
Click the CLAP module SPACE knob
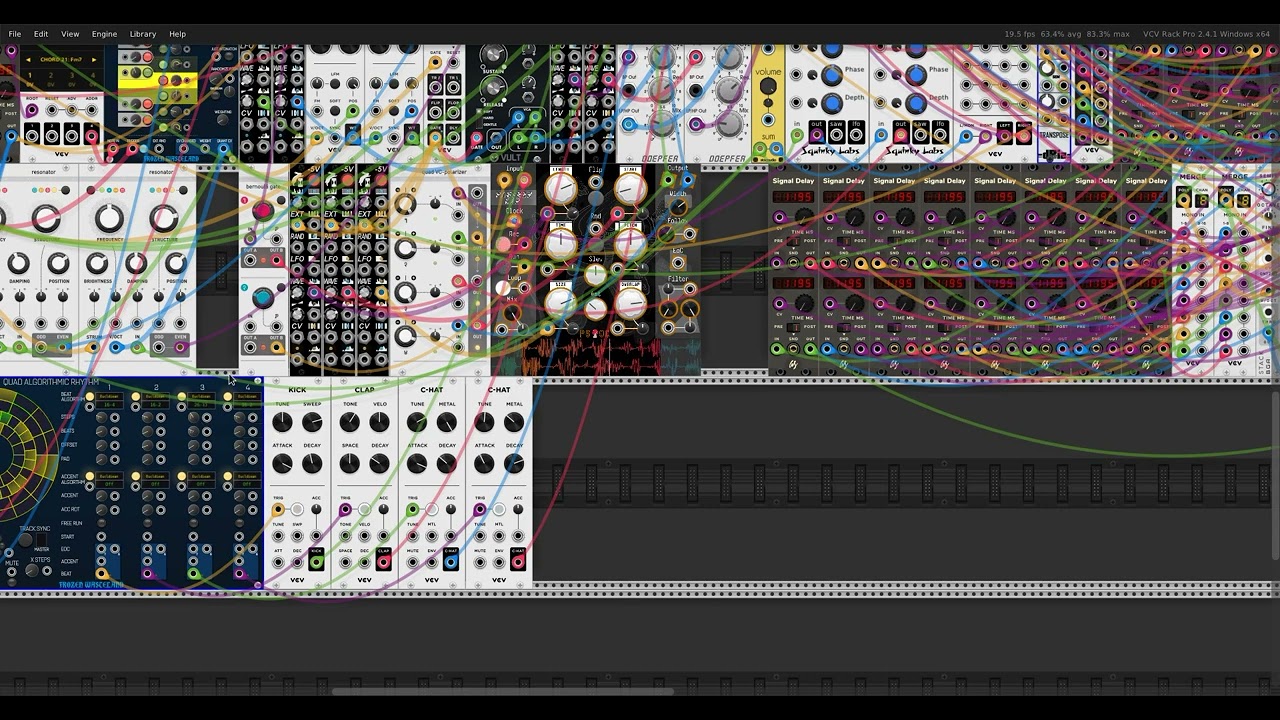[349, 464]
